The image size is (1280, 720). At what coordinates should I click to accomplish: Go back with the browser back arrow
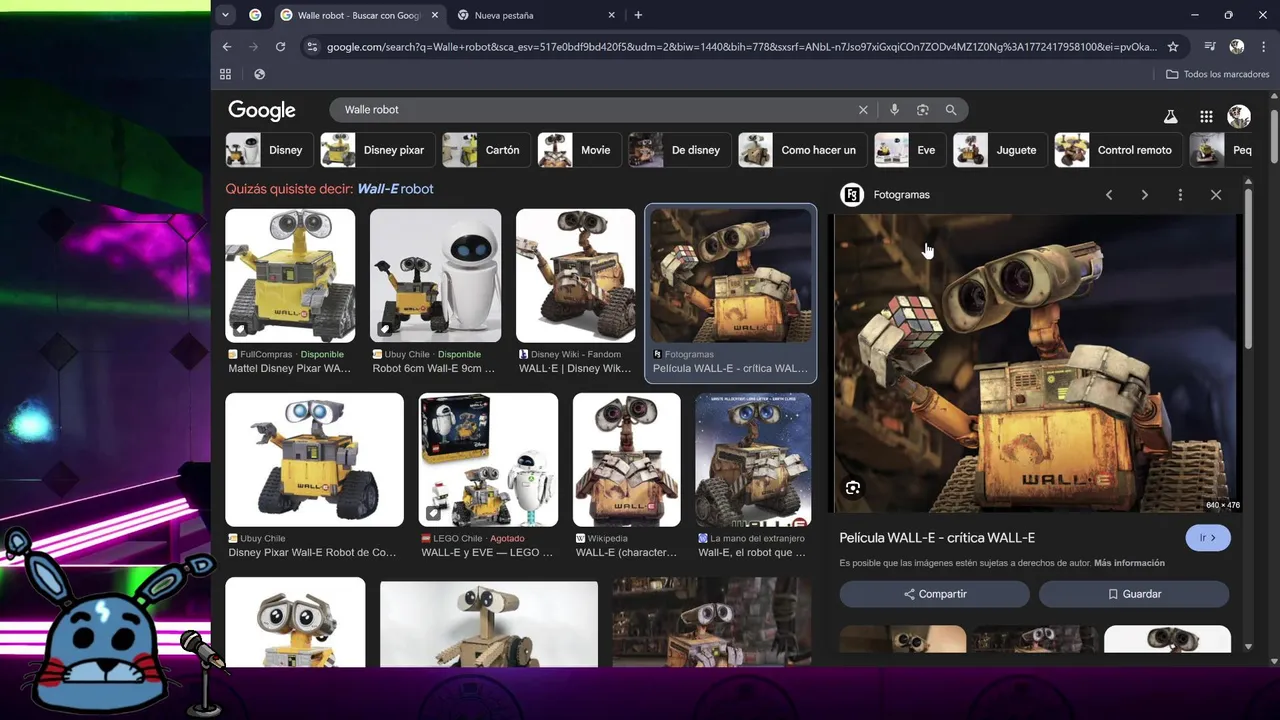[227, 47]
